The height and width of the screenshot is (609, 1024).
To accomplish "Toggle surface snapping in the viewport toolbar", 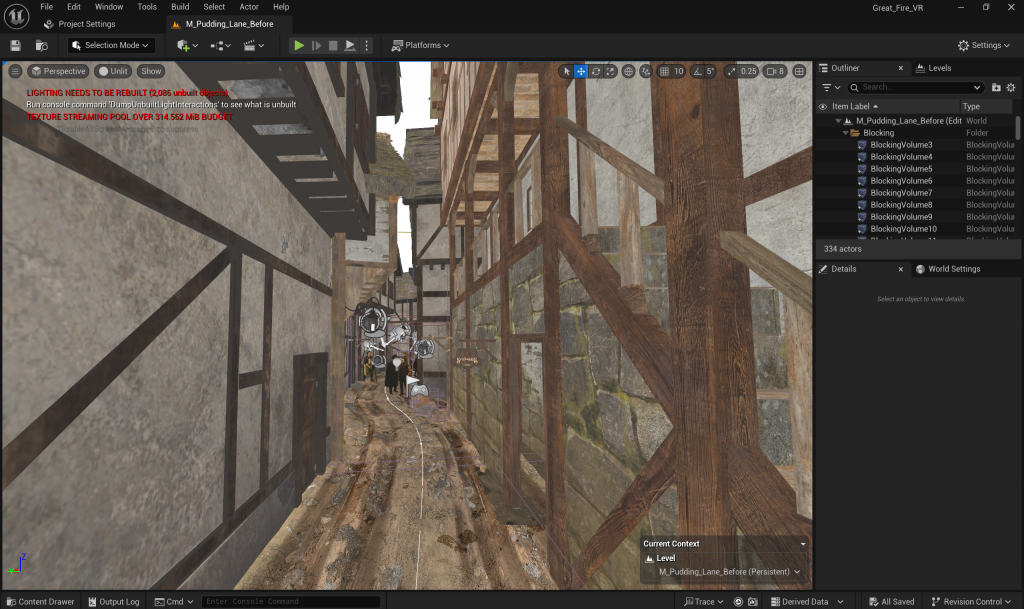I will [x=646, y=71].
